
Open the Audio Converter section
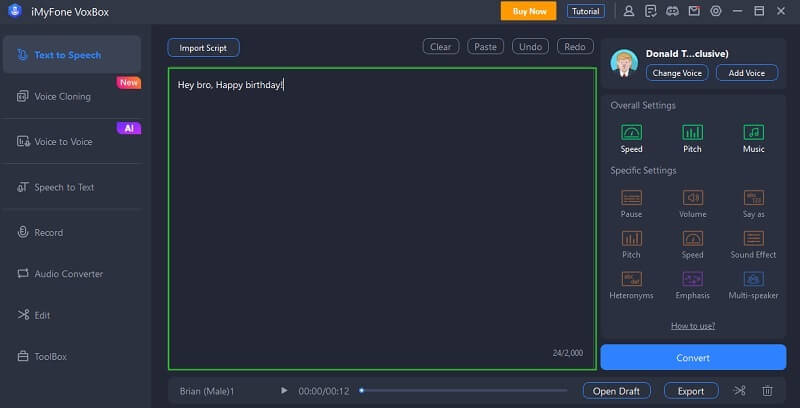point(72,274)
